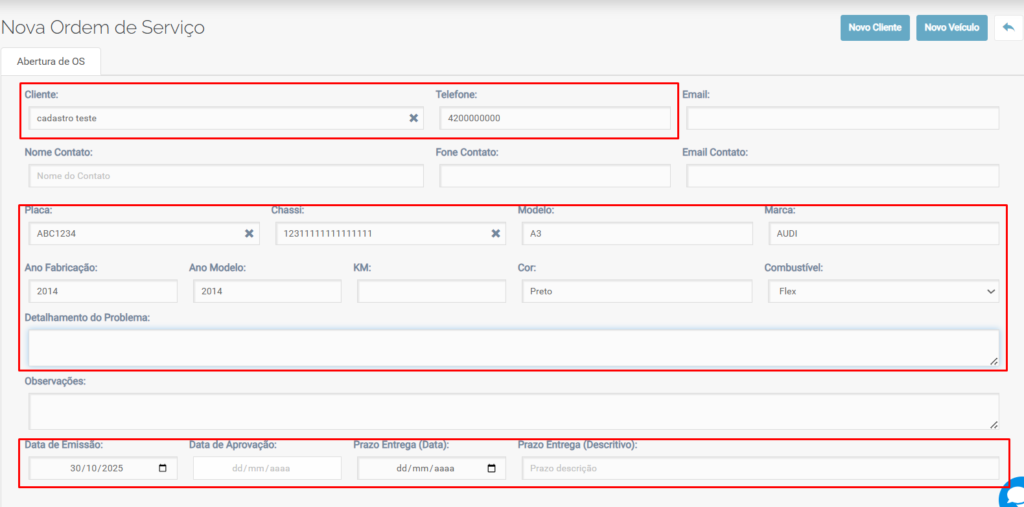Click the KM input field
Viewport: 1024px width, 507px height.
431,291
